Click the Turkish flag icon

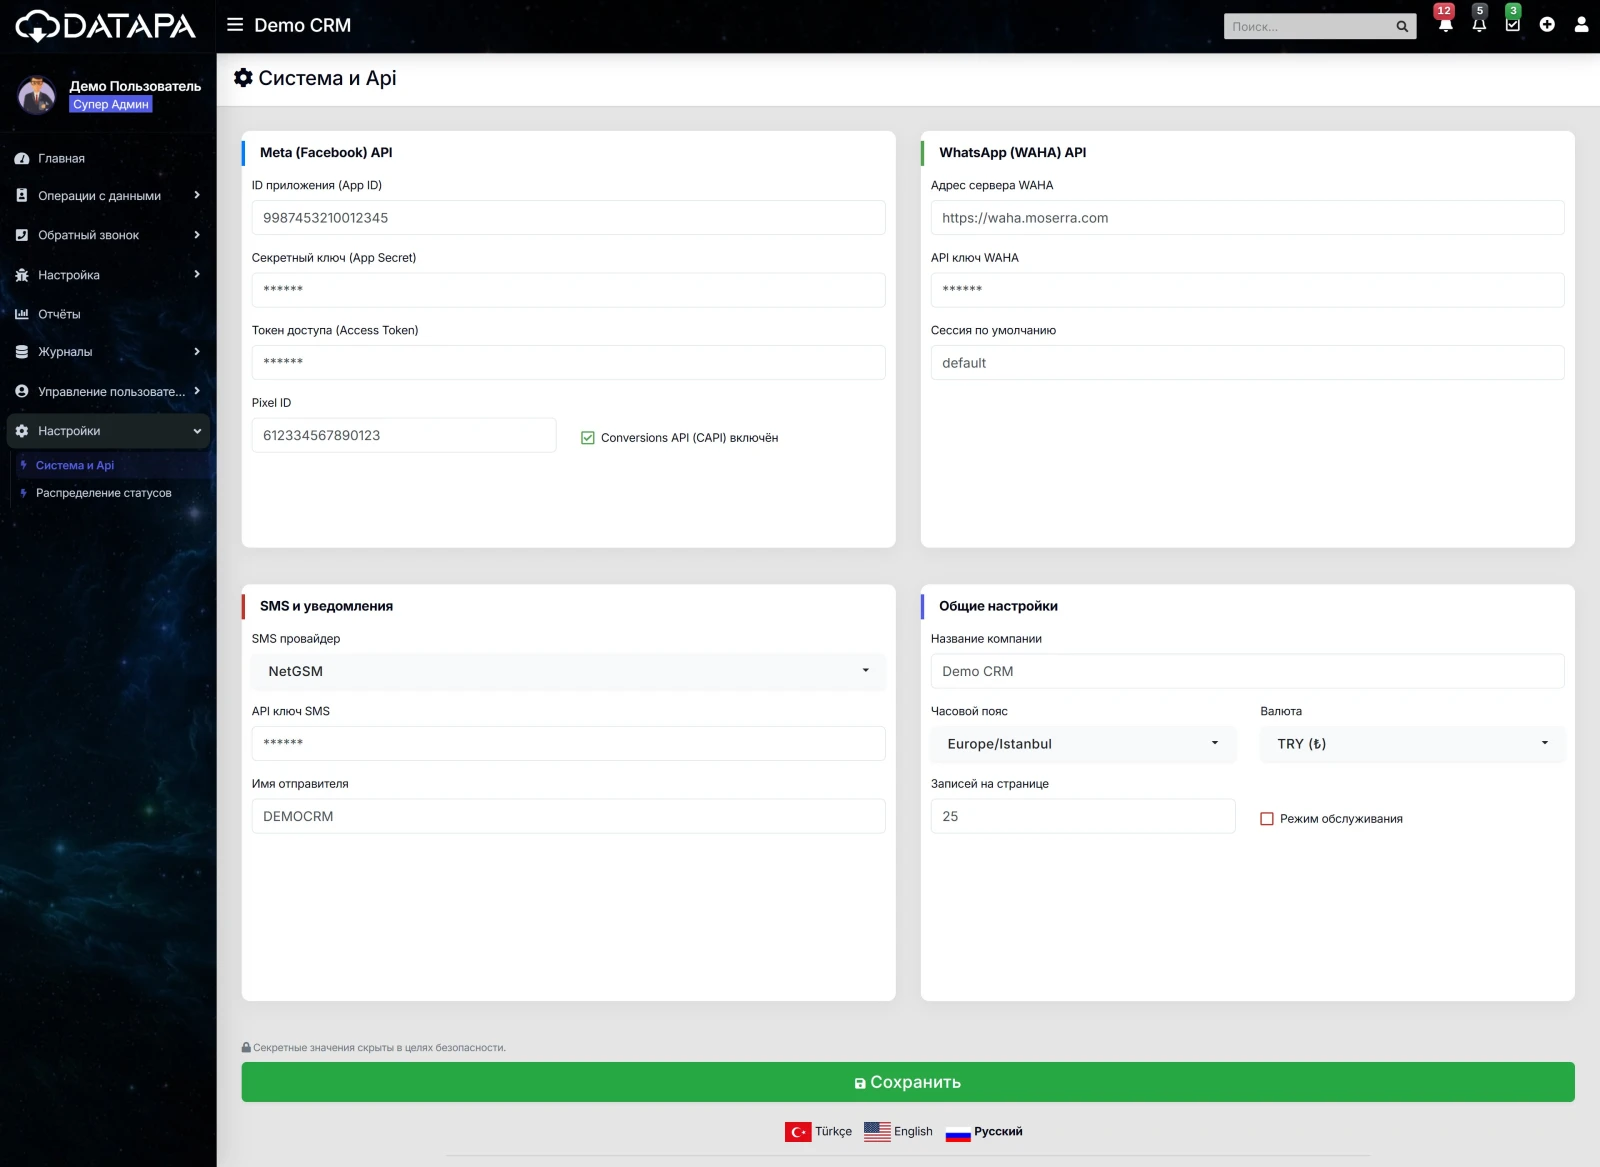798,1132
